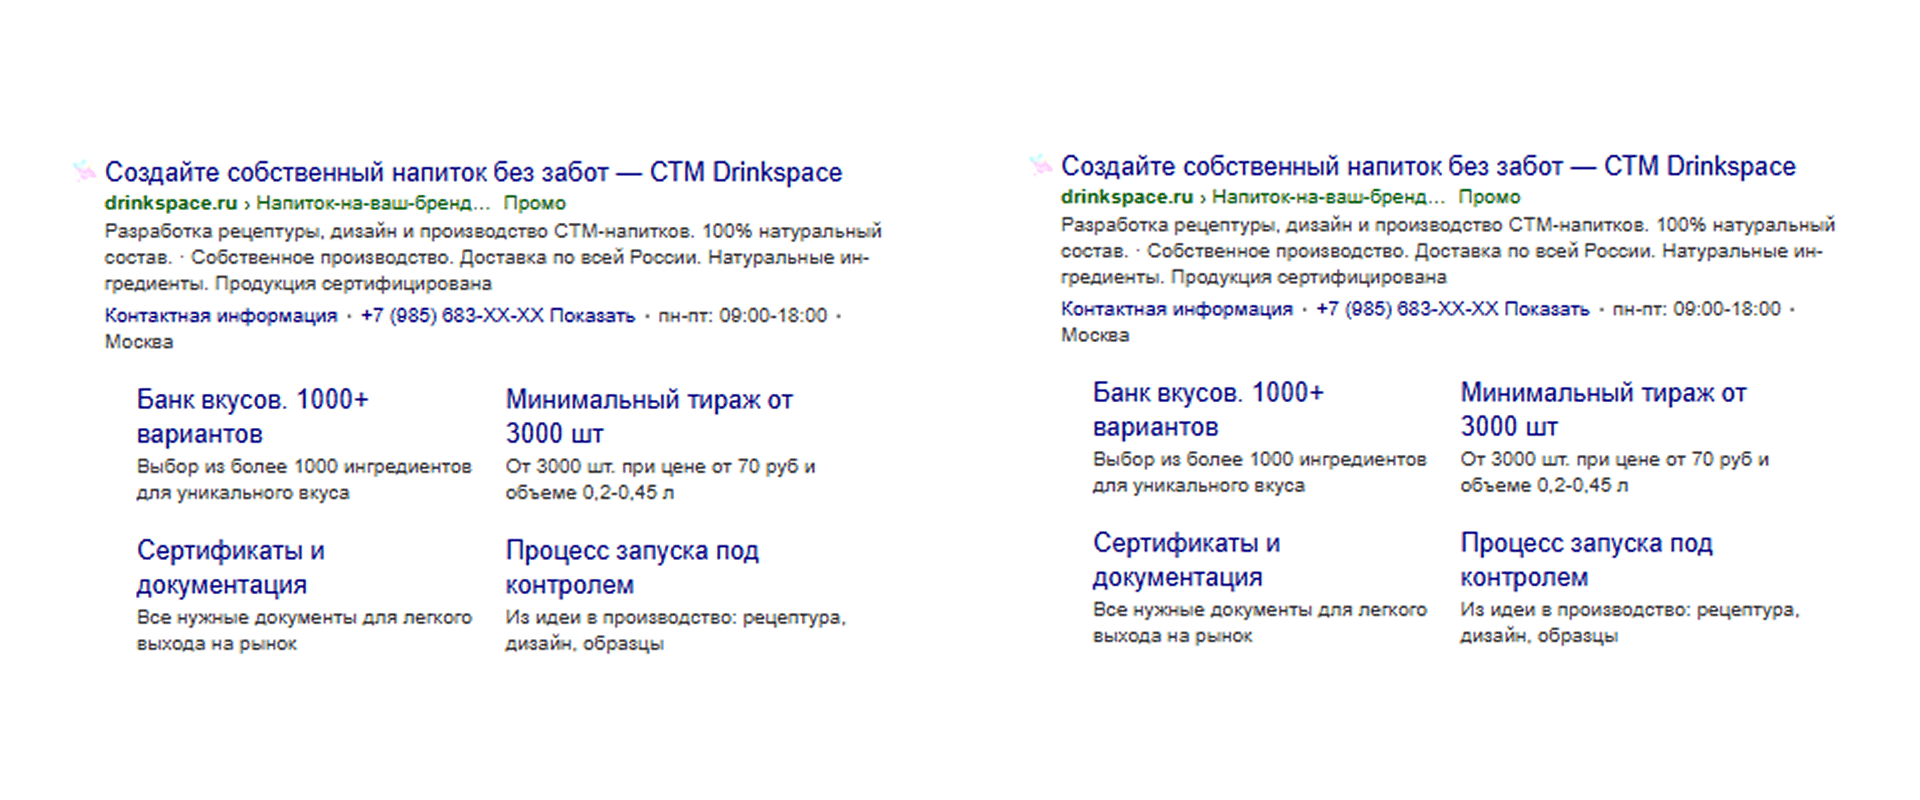Screen dimensions: 1920x800
Task: Click the Drinkspace favicon in the right ad
Action: [1040, 165]
